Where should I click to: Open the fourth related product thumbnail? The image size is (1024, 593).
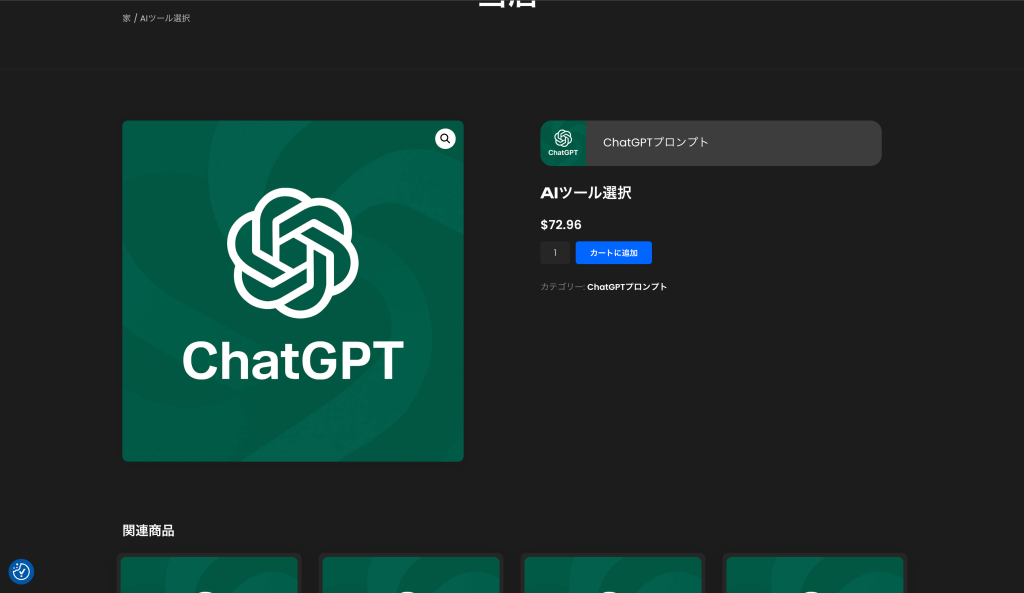(x=815, y=575)
